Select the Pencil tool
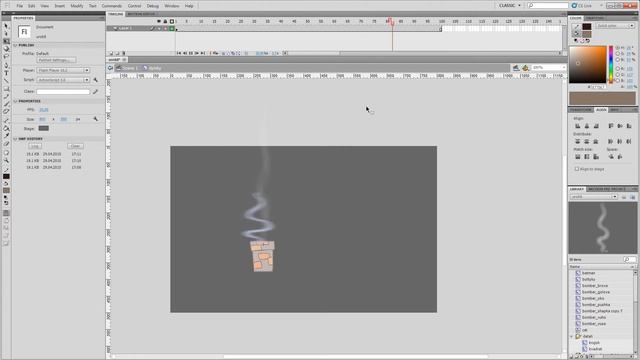This screenshot has height=360, width=640. point(6,96)
